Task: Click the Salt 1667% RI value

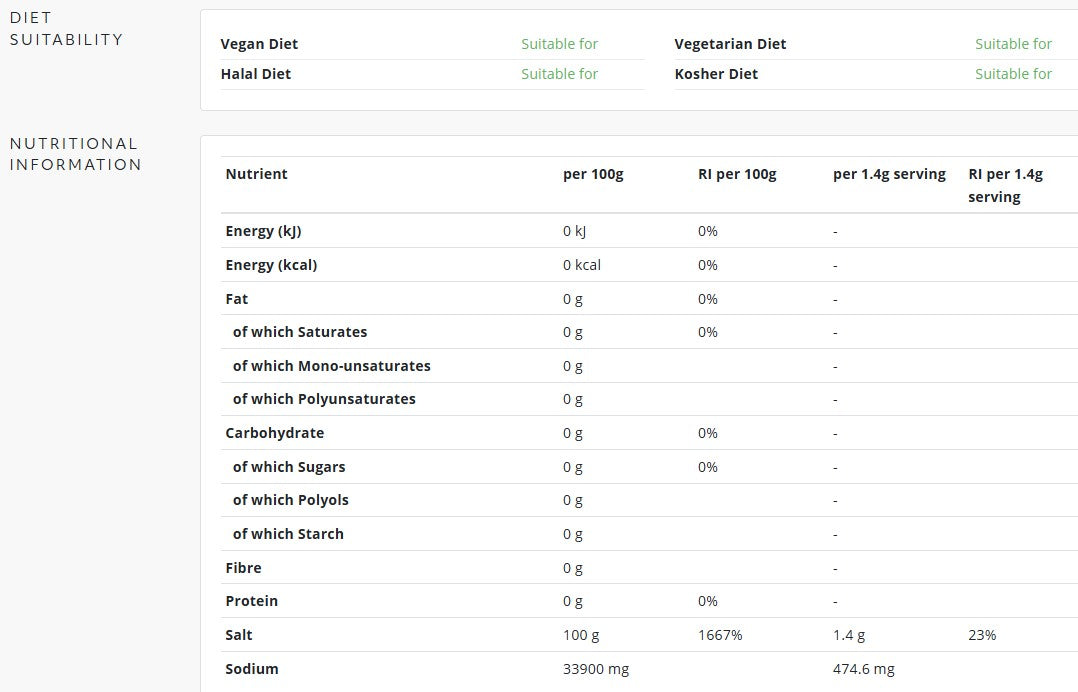Action: 720,635
